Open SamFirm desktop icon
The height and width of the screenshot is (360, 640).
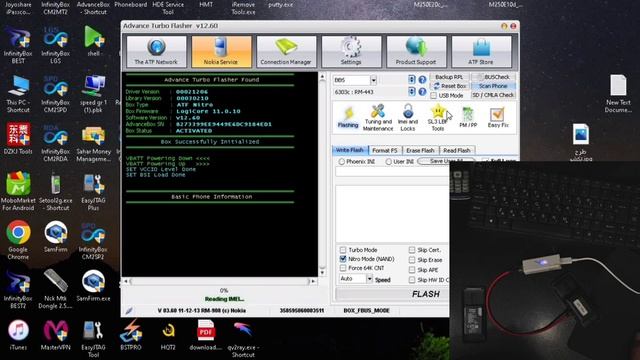(56, 237)
